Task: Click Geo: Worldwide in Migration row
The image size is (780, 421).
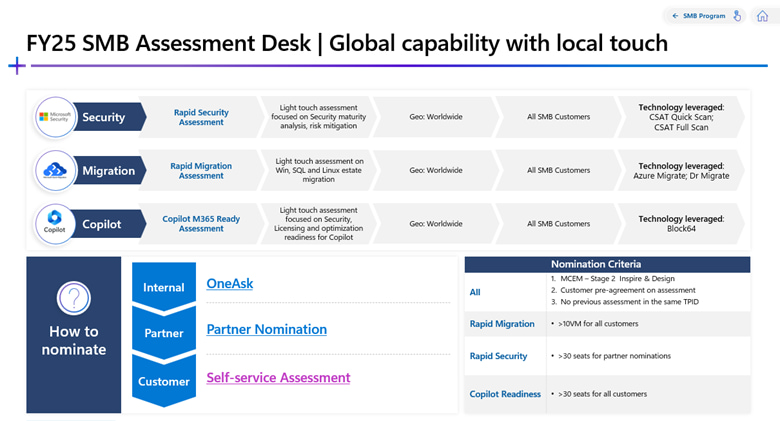Action: point(436,170)
